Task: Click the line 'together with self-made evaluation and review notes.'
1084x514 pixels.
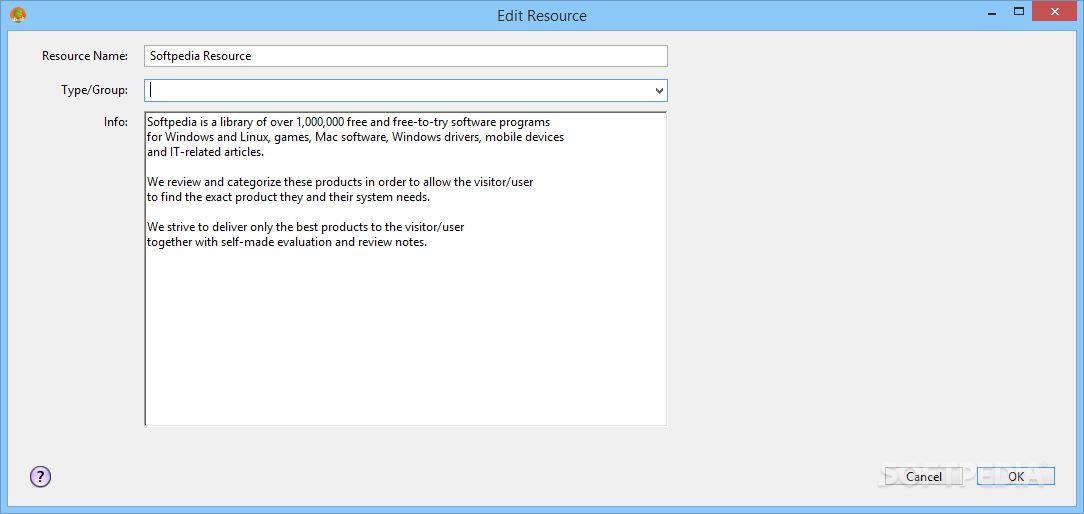Action: [x=287, y=243]
